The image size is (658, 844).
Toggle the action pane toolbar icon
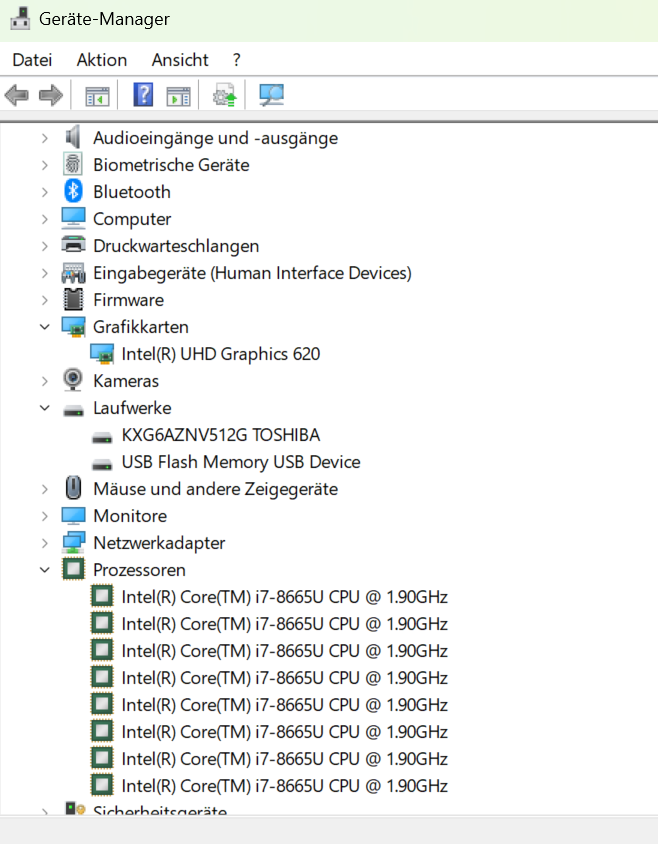tap(178, 96)
